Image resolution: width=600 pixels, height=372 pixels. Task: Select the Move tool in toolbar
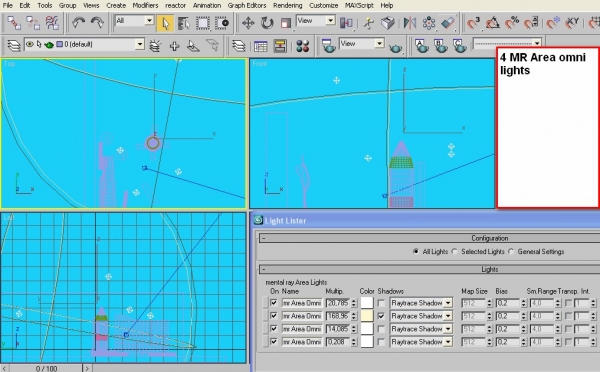click(x=248, y=23)
